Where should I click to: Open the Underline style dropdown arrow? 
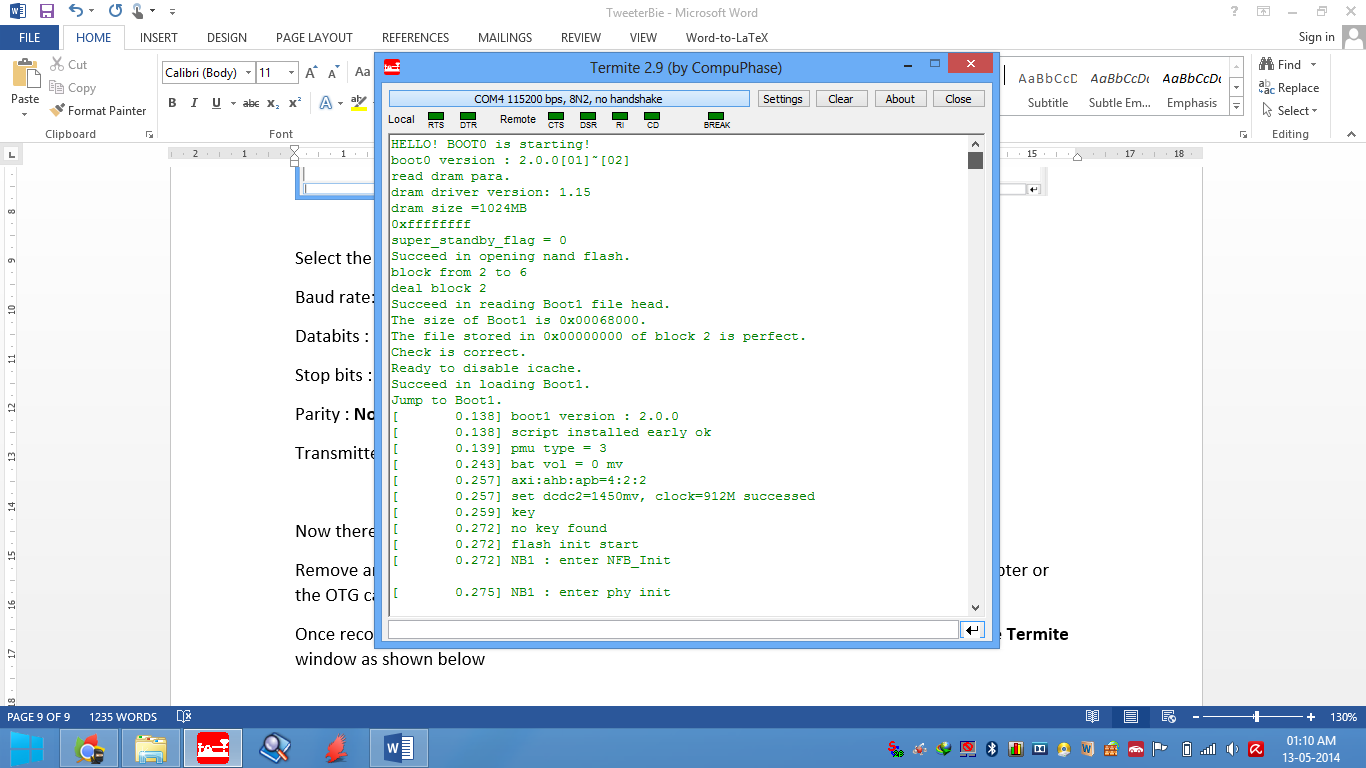coord(233,103)
